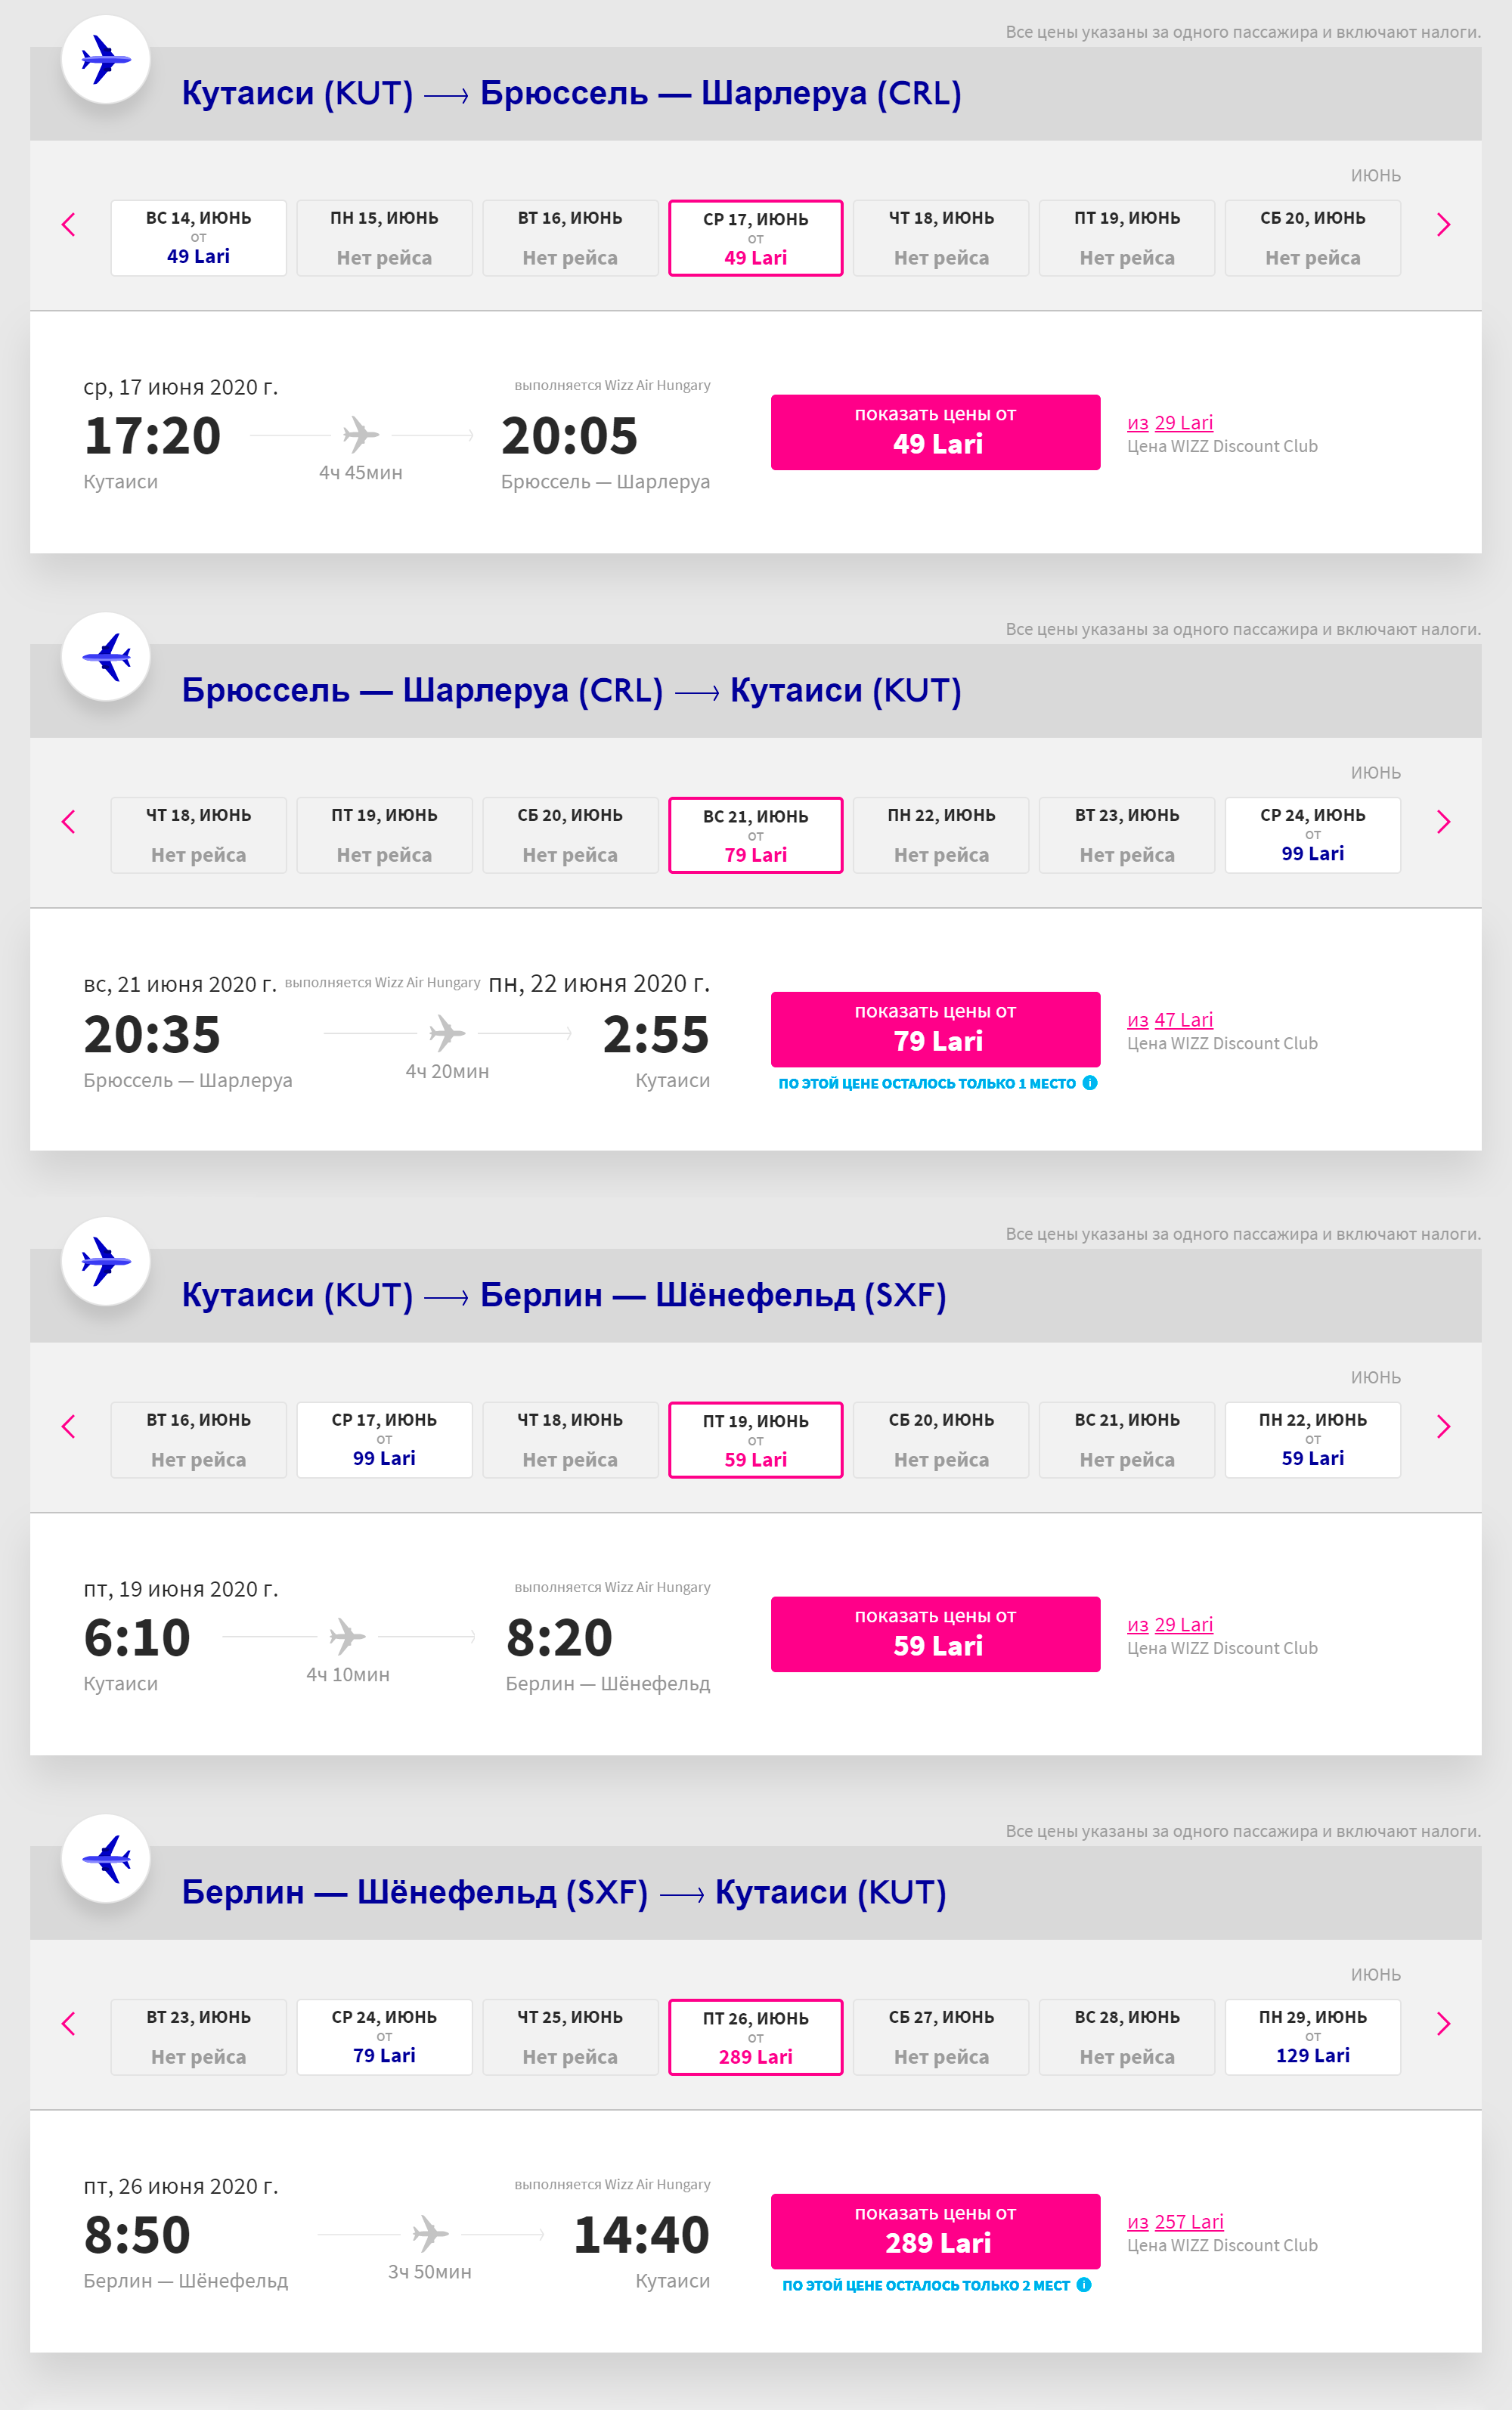Go to next week on Kutaisi–Berlin row
Screen dimensions: 1512x2410
(1443, 1427)
